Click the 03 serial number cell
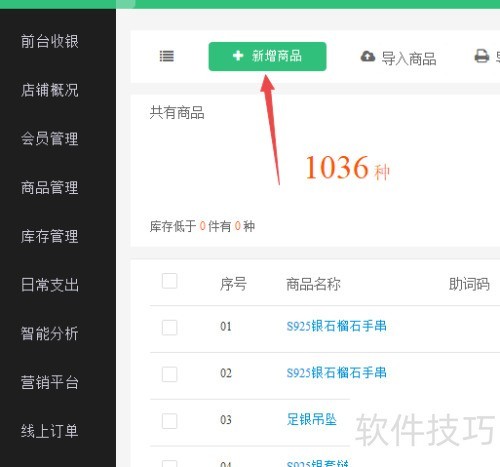The height and width of the screenshot is (467, 500). click(226, 420)
